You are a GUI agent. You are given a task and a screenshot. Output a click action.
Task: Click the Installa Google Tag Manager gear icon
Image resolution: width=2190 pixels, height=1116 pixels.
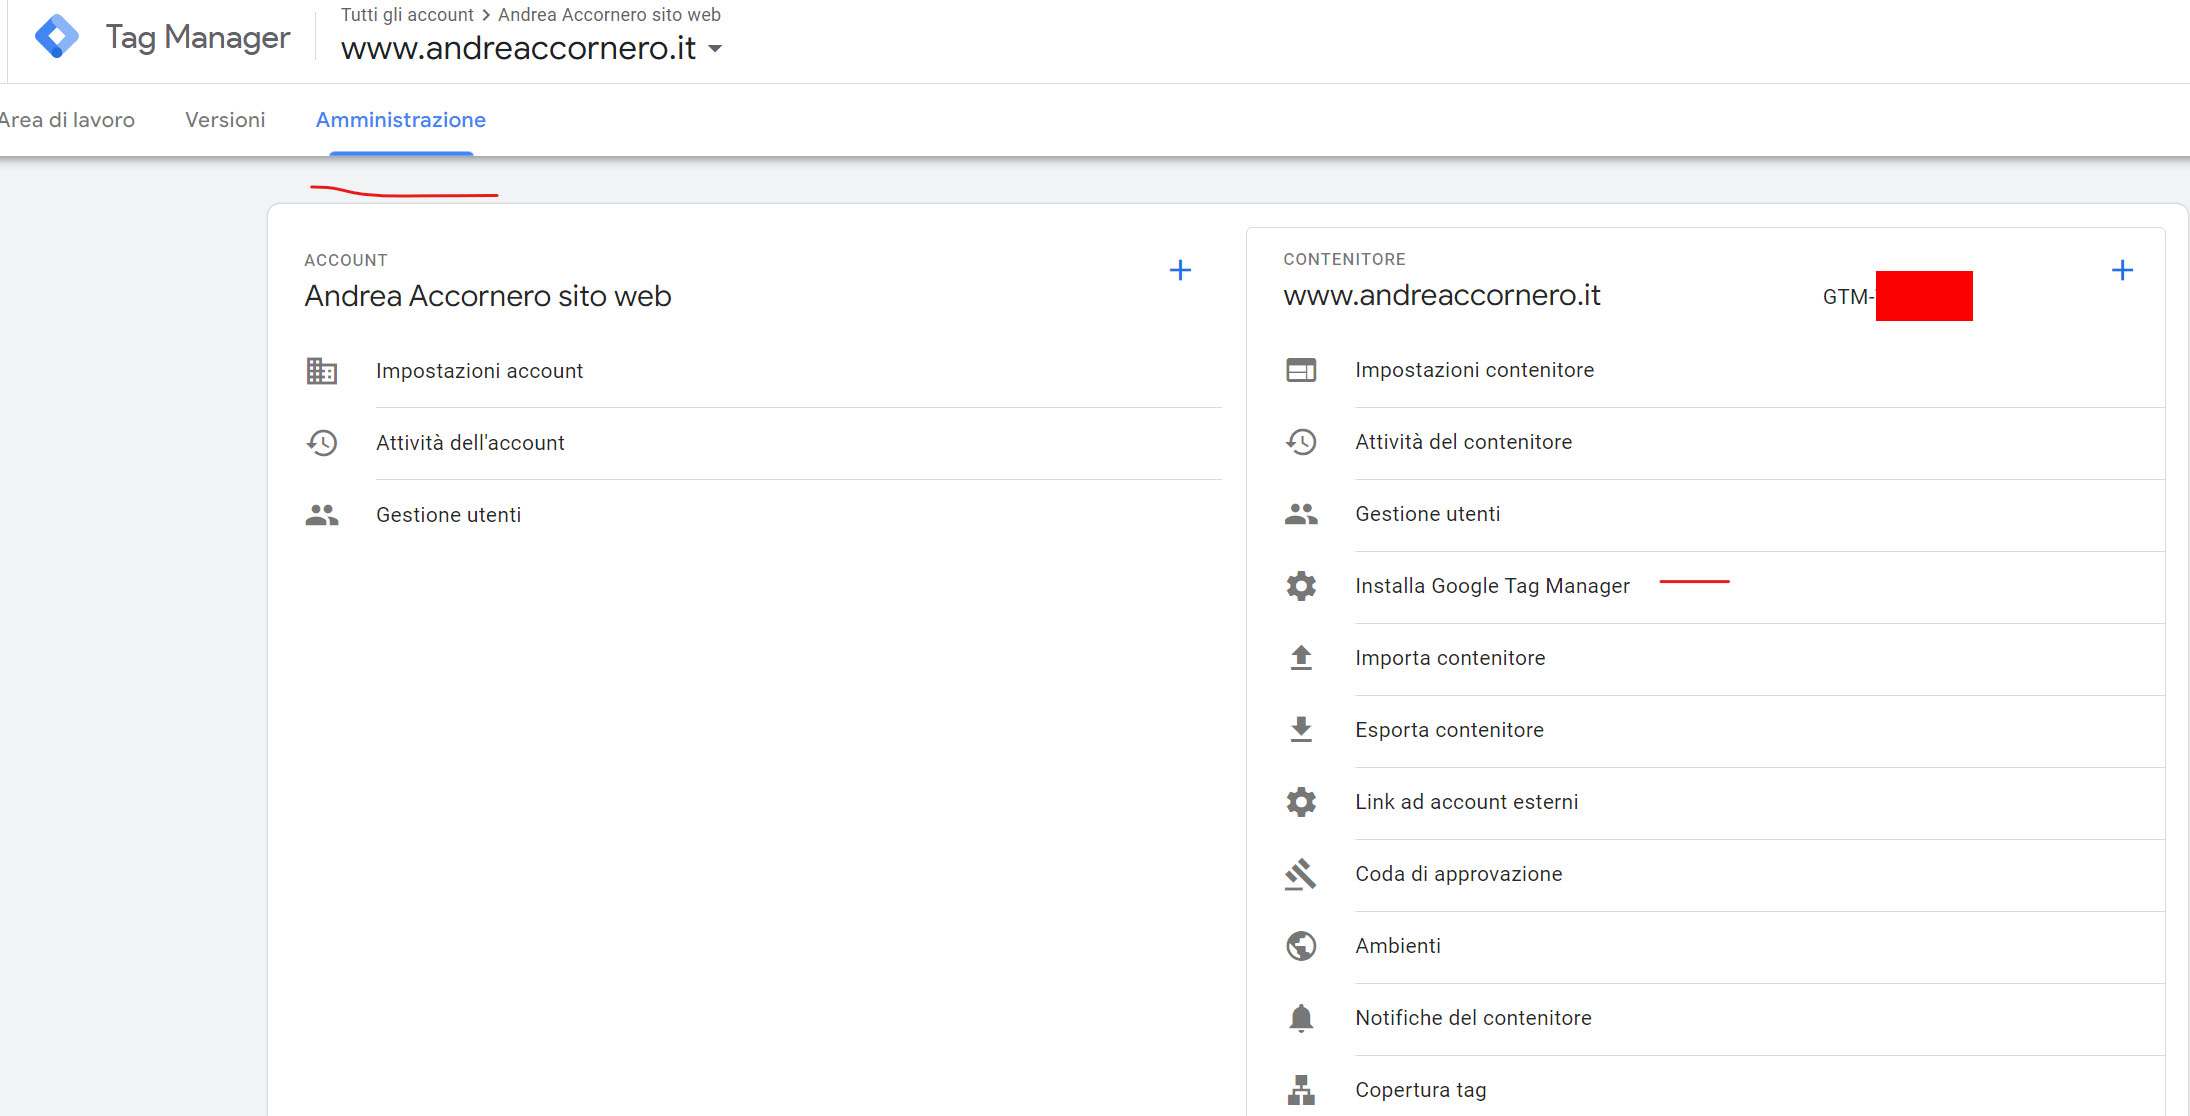[x=1301, y=586]
